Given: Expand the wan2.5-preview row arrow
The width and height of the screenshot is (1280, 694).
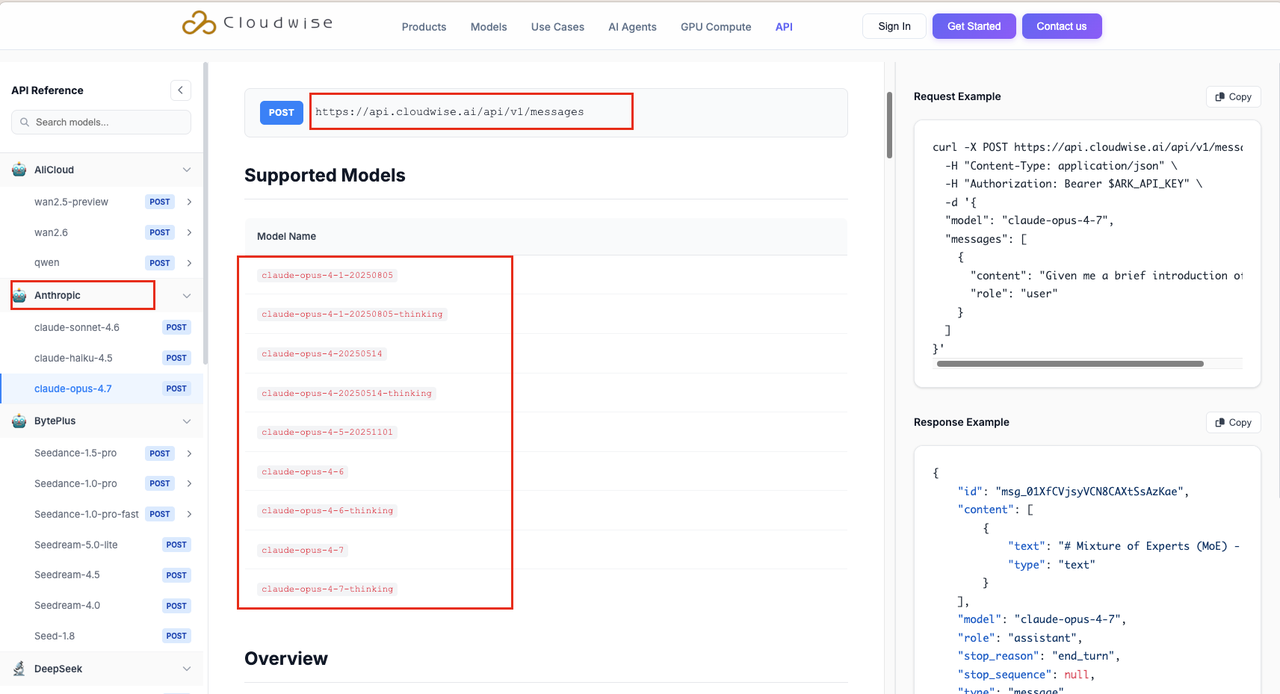Looking at the screenshot, I should 189,202.
